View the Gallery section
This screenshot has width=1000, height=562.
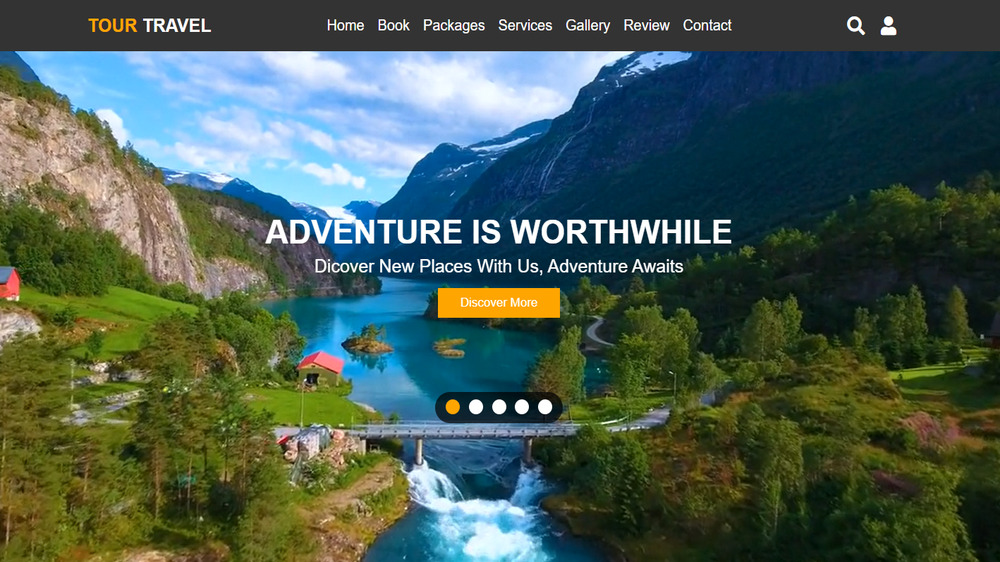click(x=587, y=26)
